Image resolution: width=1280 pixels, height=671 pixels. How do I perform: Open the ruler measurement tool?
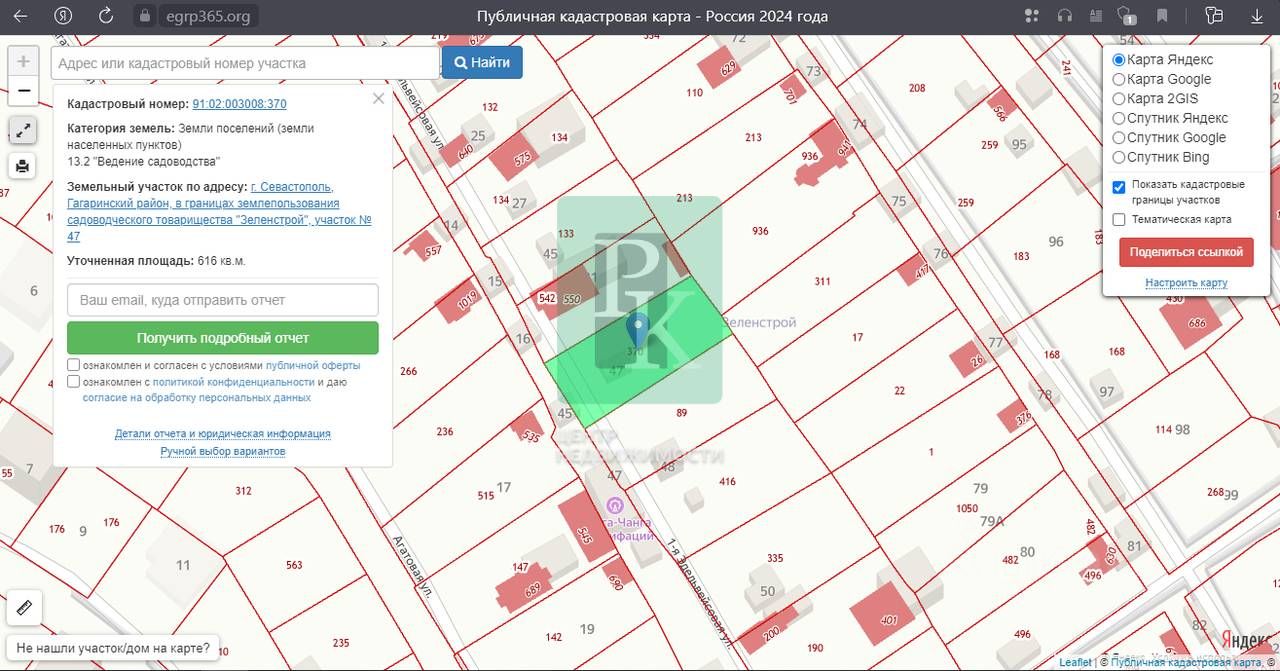tap(24, 606)
